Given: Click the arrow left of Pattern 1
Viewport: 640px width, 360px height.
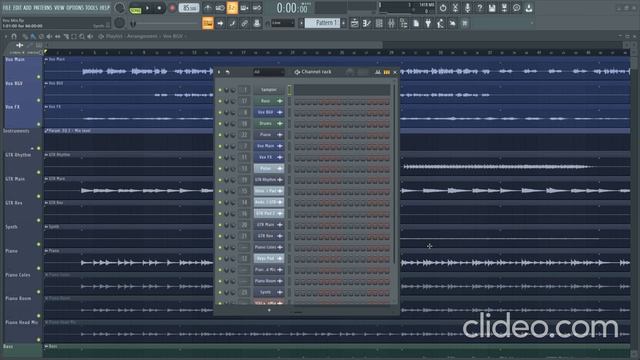Looking at the screenshot, I should click(301, 23).
